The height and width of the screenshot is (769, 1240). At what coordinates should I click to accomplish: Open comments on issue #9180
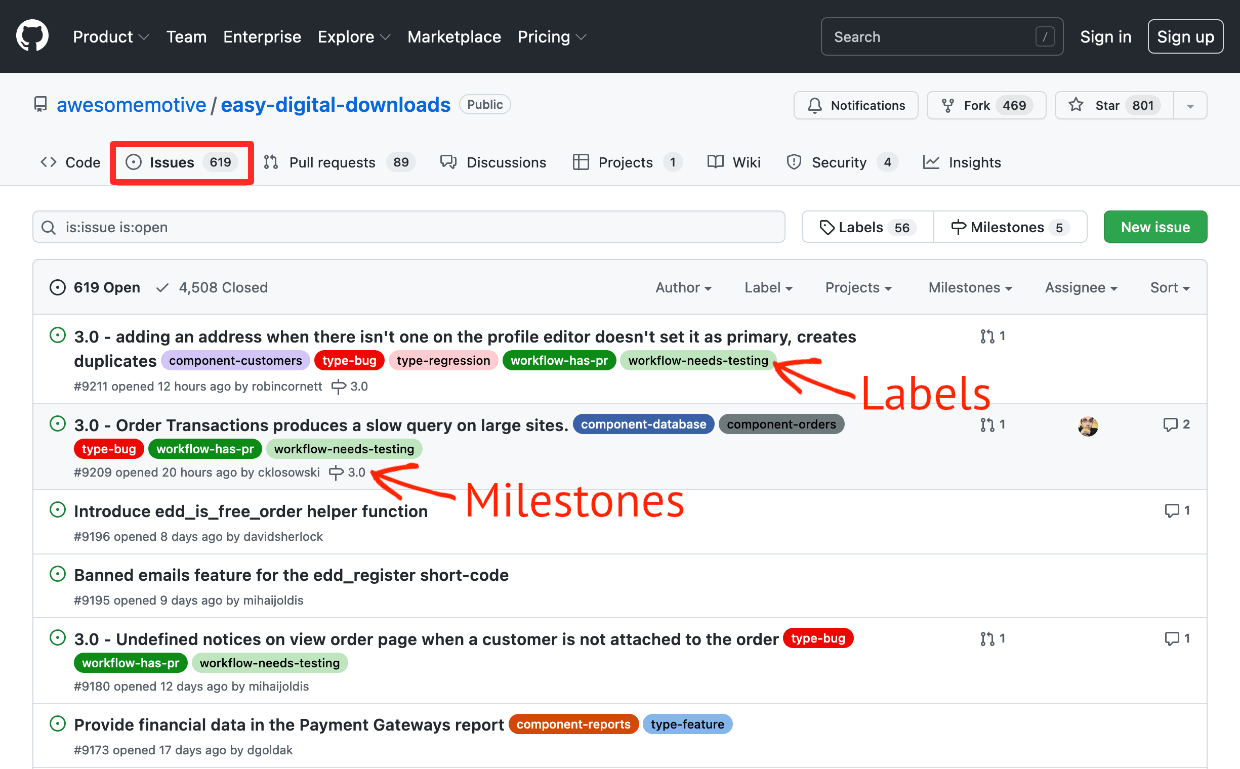(x=1177, y=639)
